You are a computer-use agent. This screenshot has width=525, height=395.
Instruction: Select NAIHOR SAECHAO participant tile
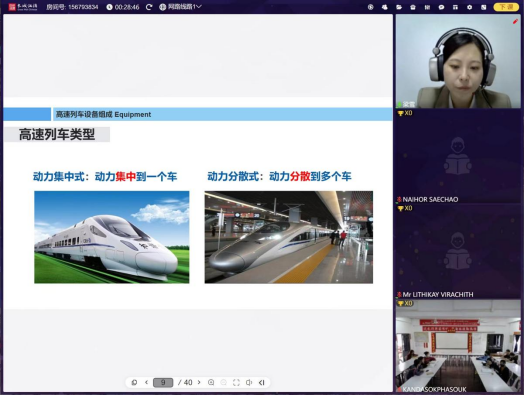(458, 157)
